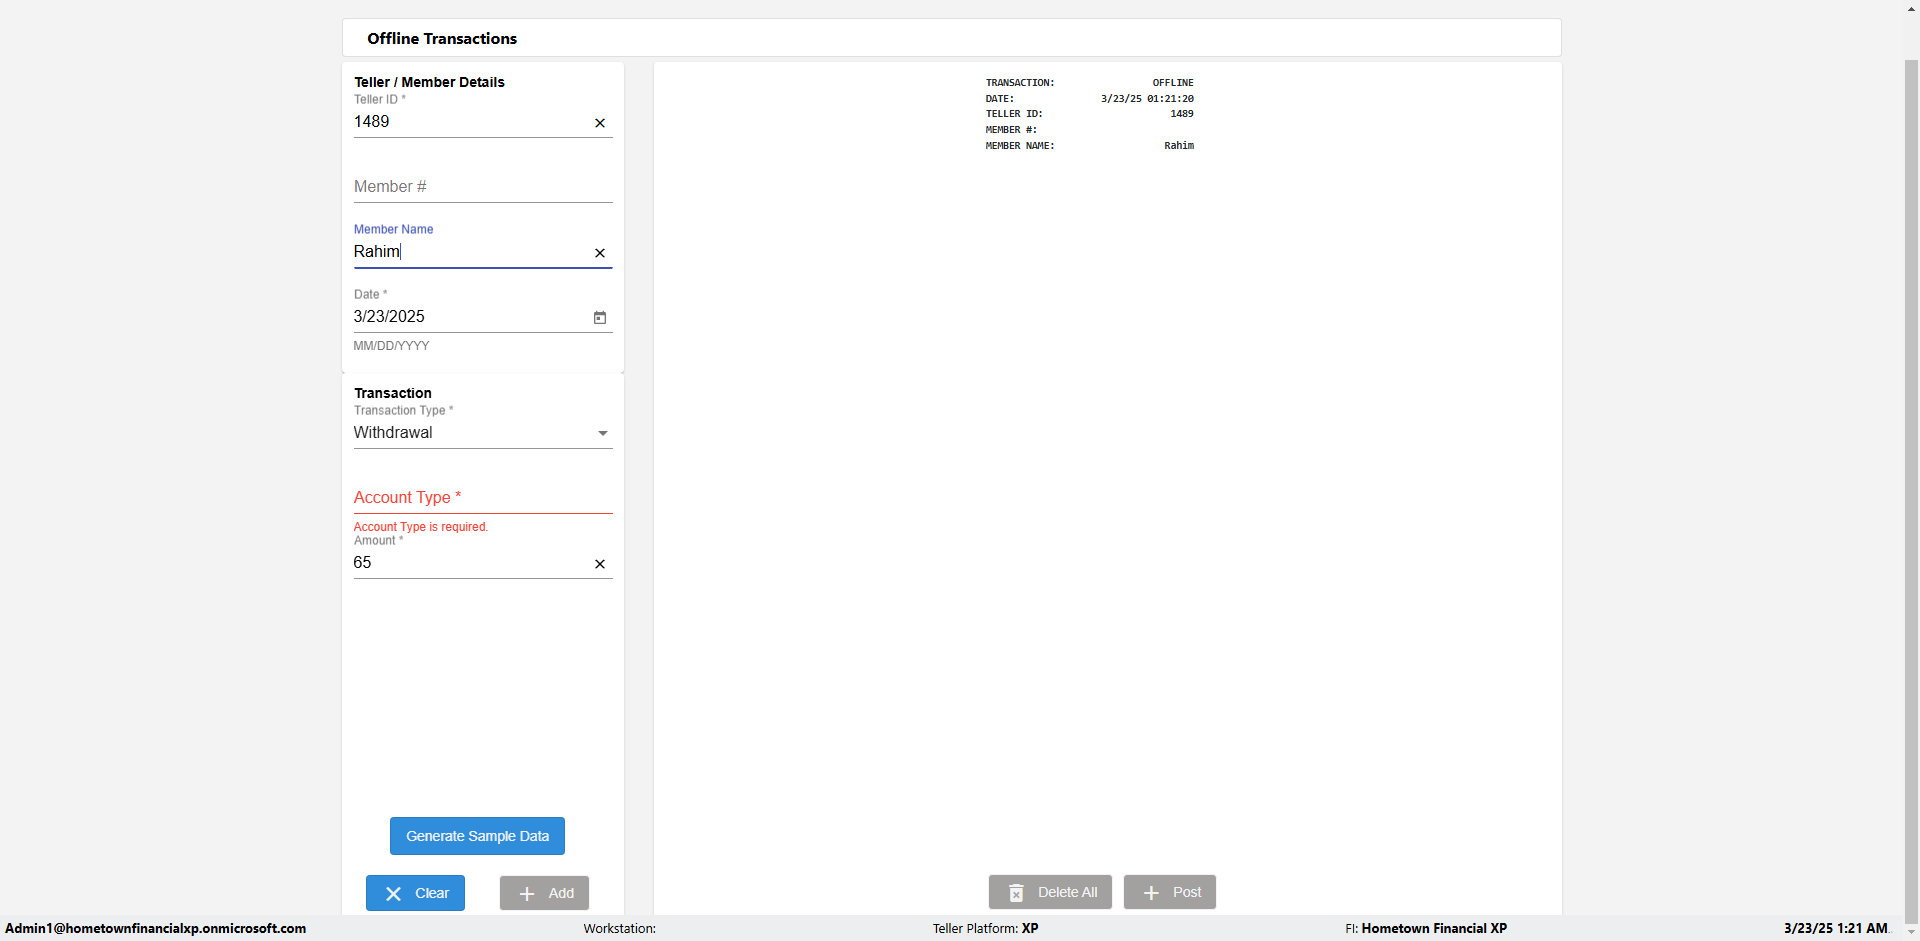The image size is (1920, 941).
Task: Open the Date calendar picker icon
Action: [x=600, y=318]
